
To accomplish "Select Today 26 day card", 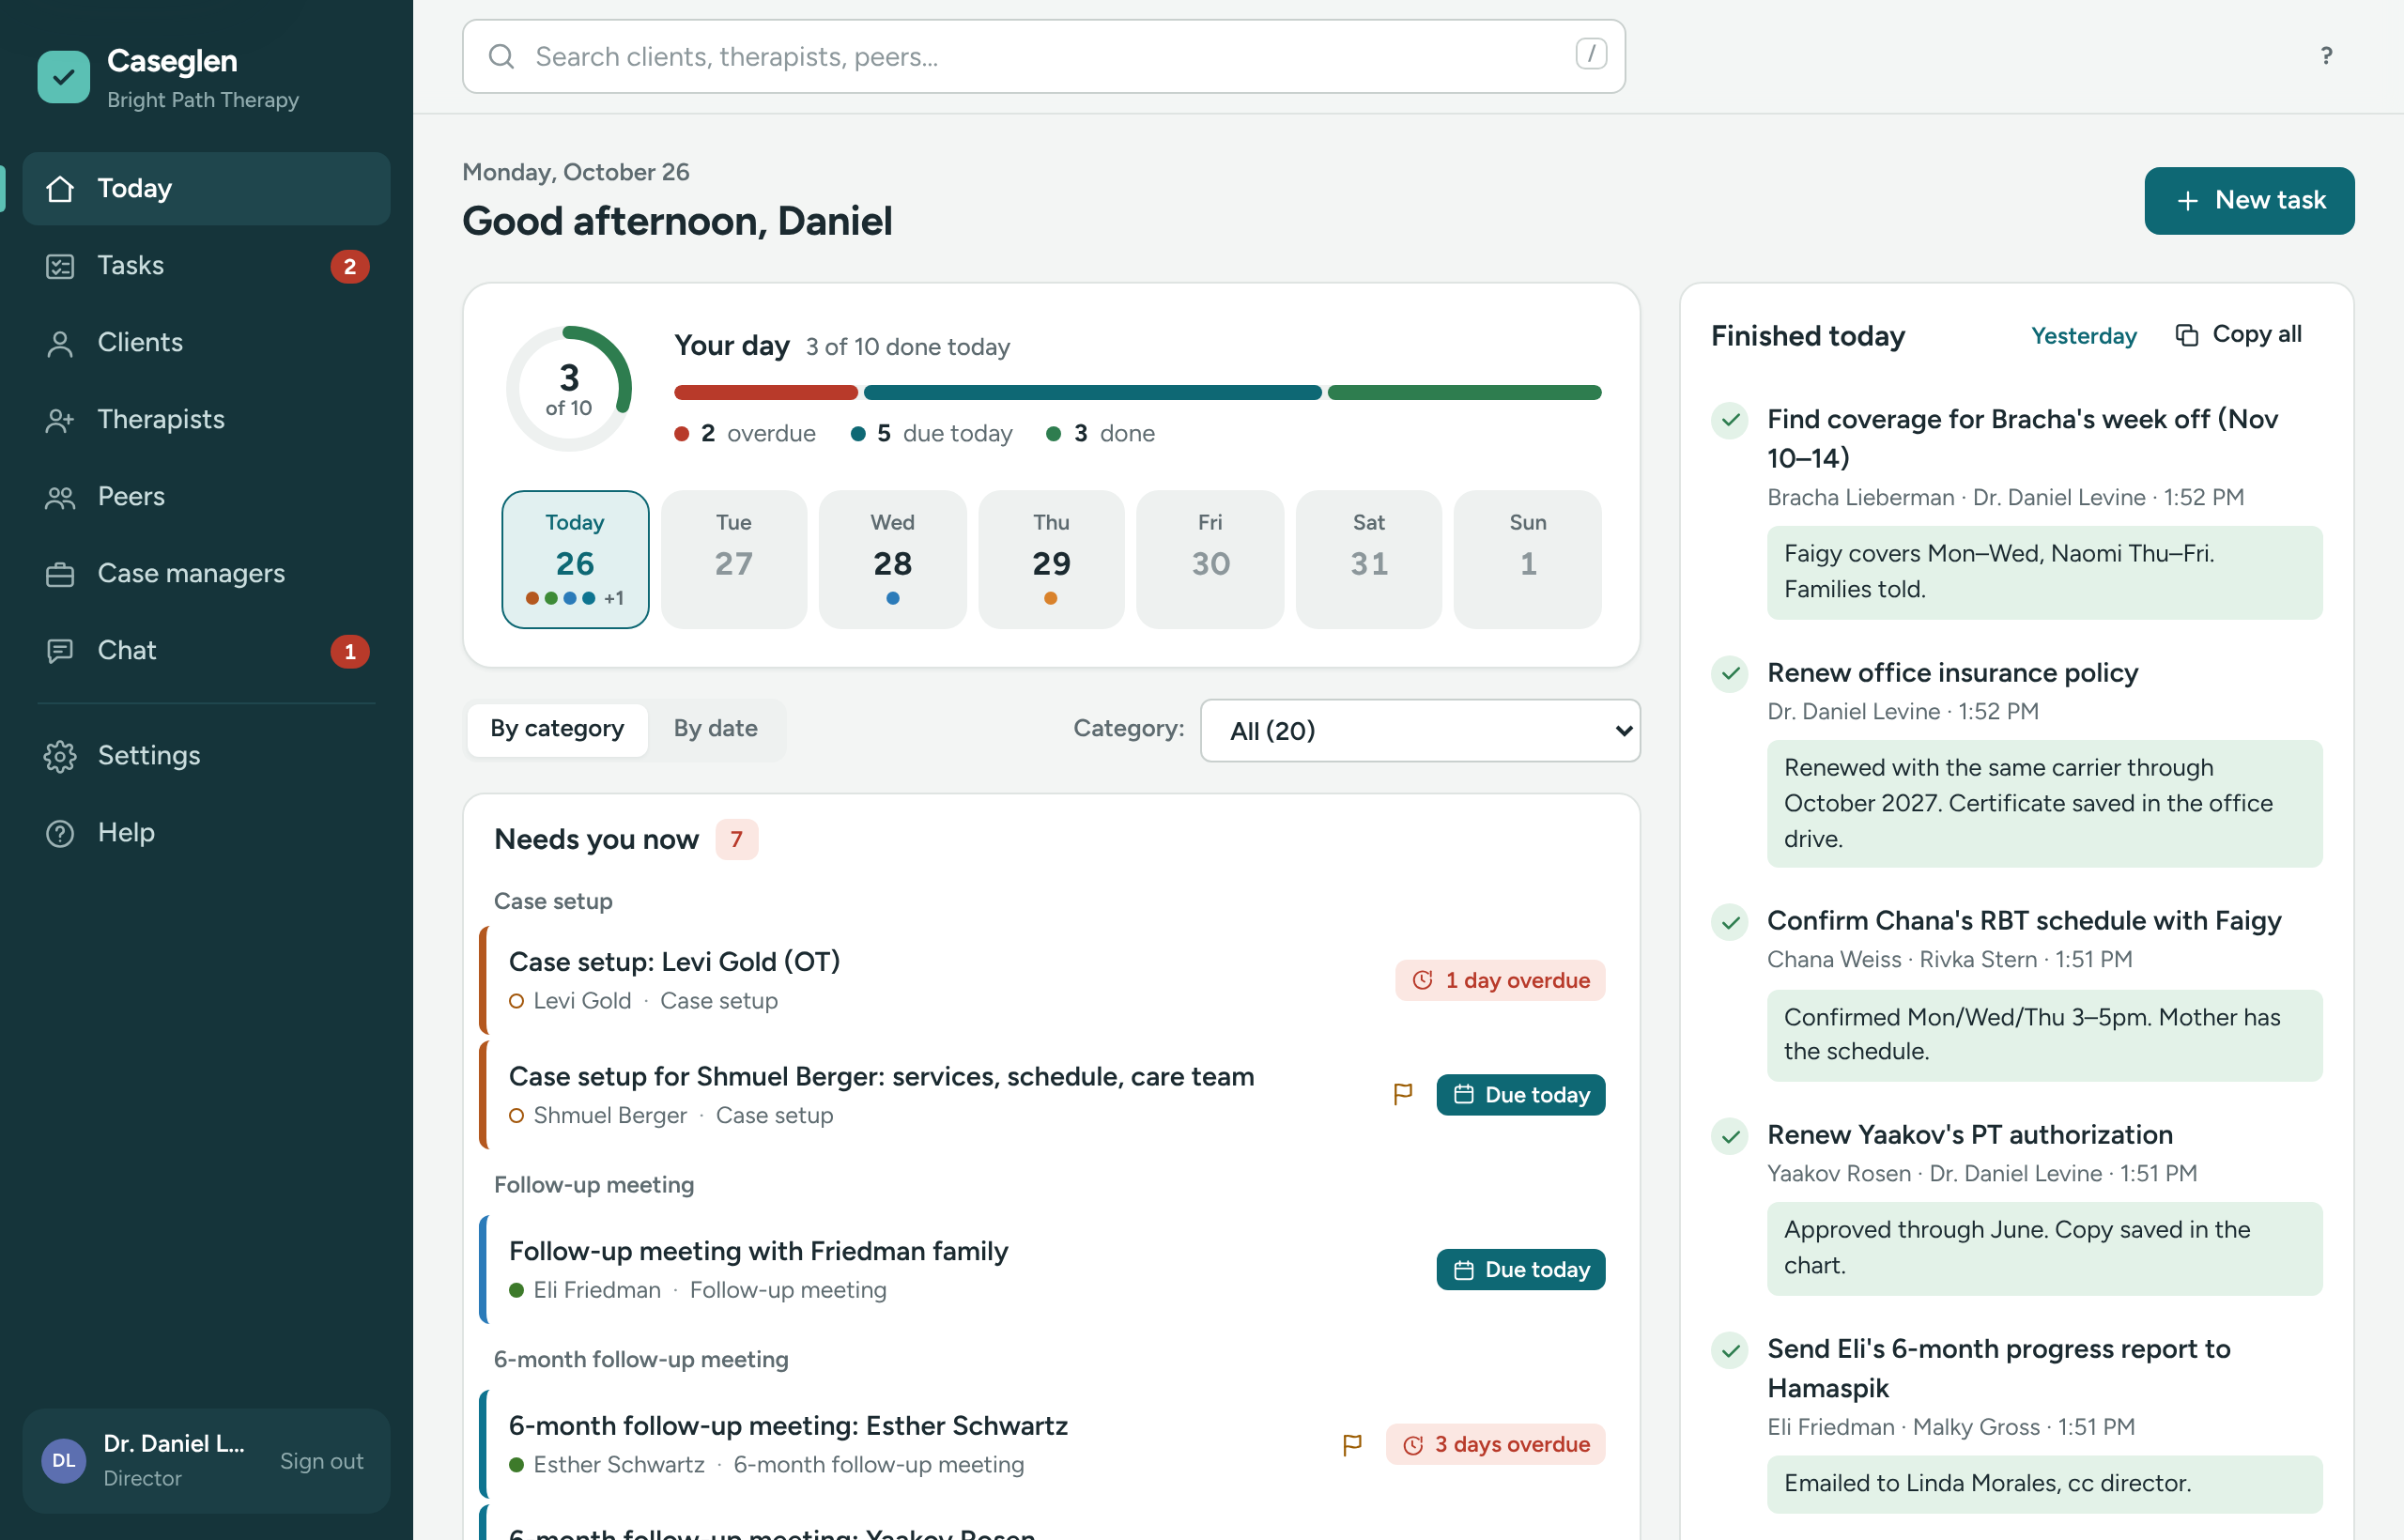I will [x=575, y=559].
